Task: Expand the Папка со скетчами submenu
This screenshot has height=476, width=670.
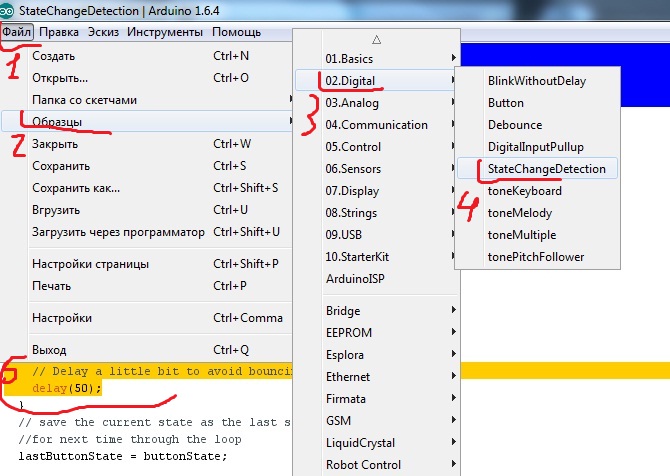Action: [84, 100]
